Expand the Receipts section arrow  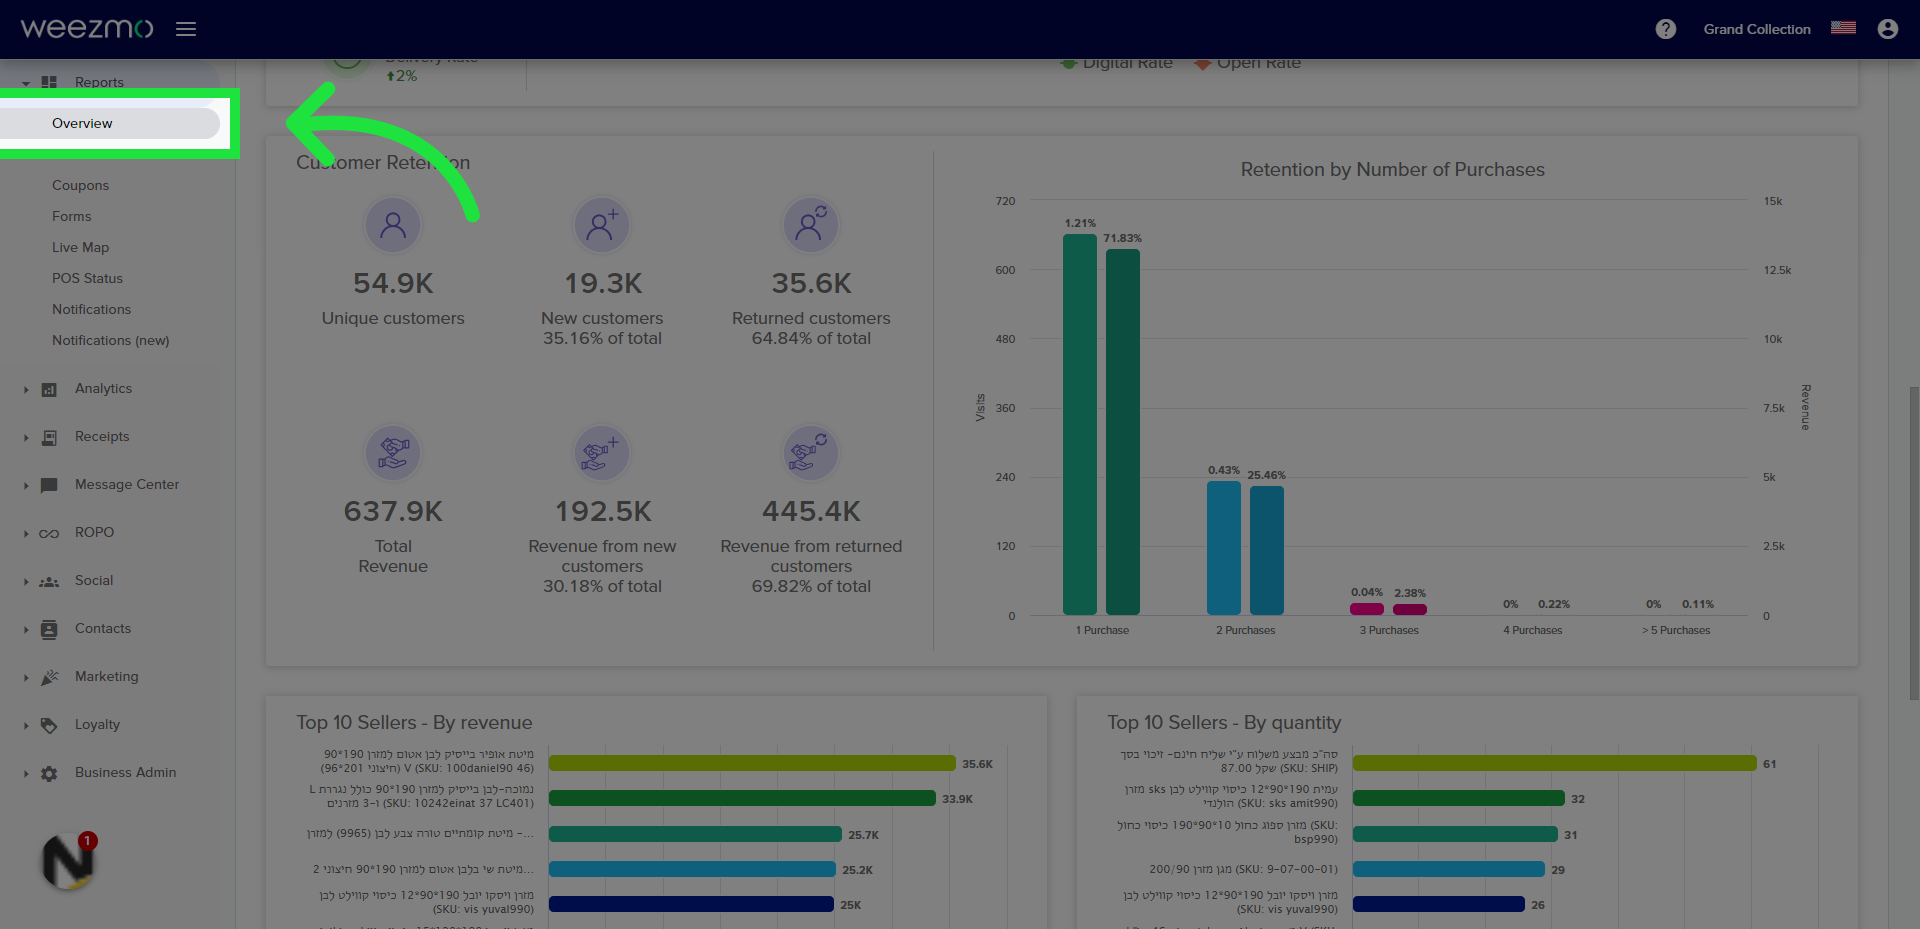26,437
